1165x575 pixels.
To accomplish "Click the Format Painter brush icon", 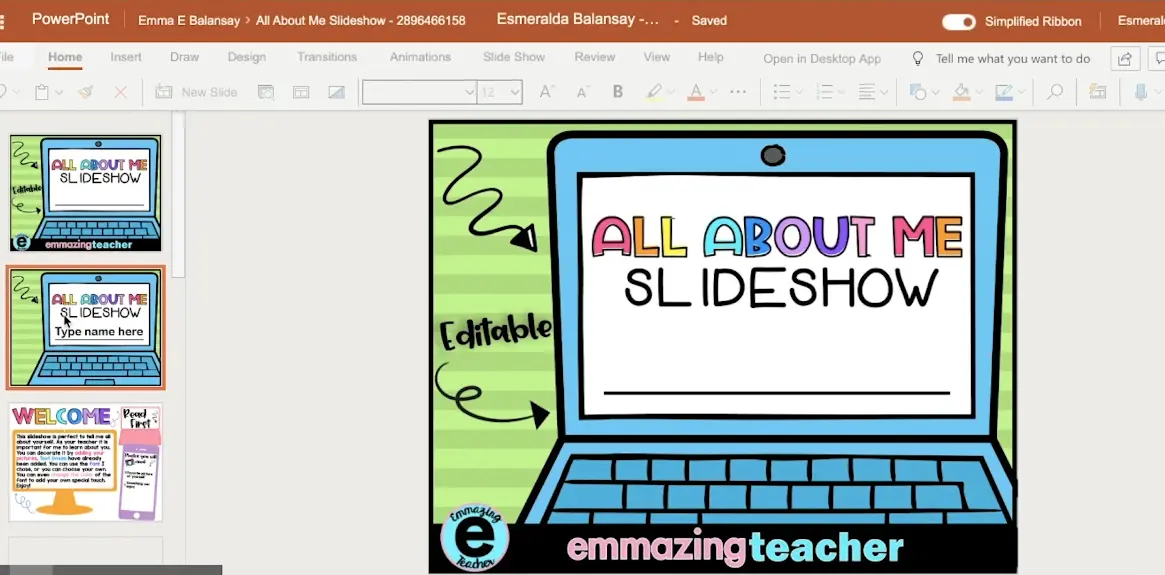I will click(86, 92).
